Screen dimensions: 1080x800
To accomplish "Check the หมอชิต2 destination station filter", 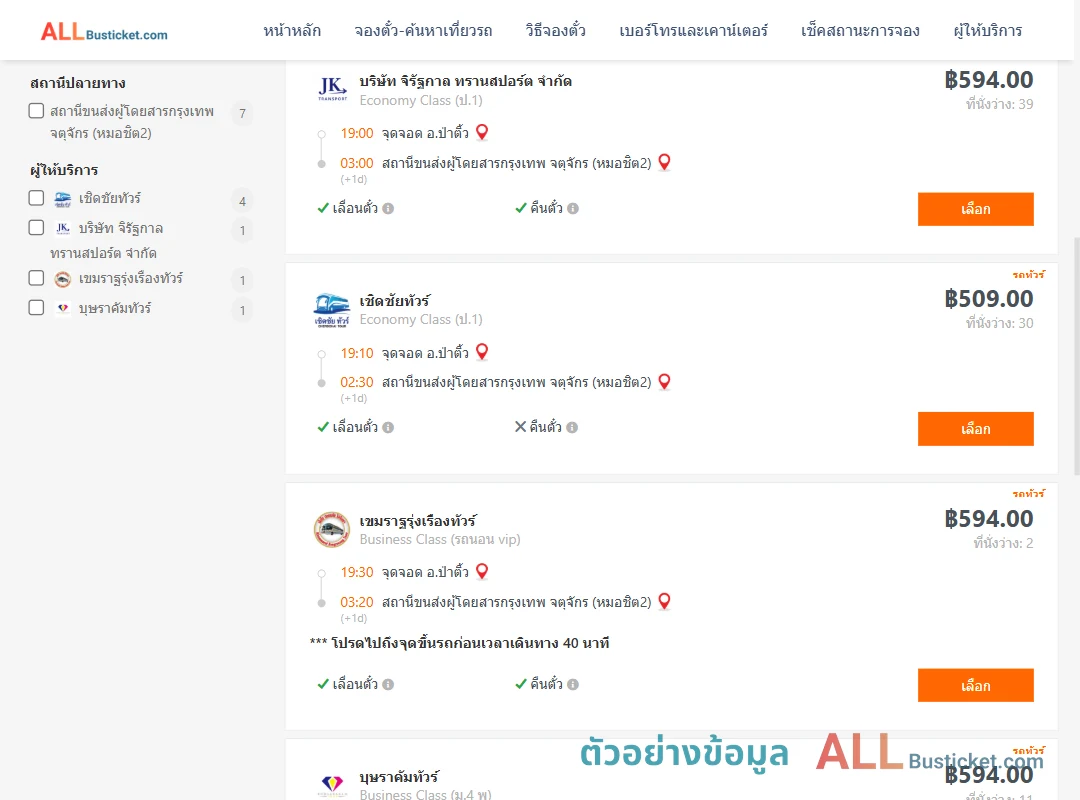I will pos(37,111).
